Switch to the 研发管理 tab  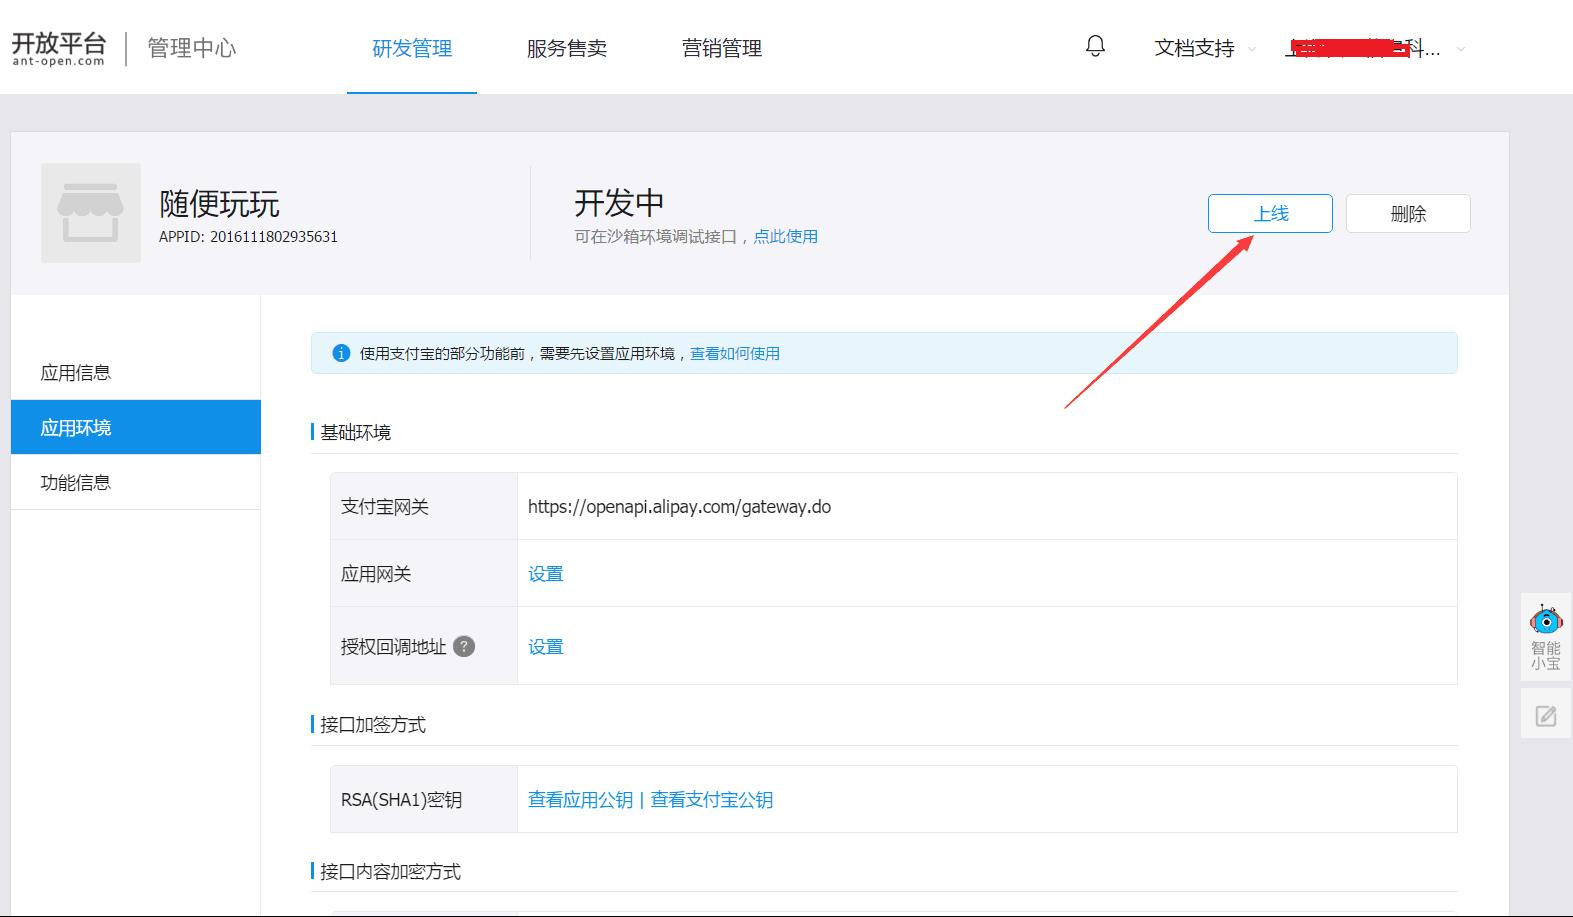pyautogui.click(x=412, y=48)
